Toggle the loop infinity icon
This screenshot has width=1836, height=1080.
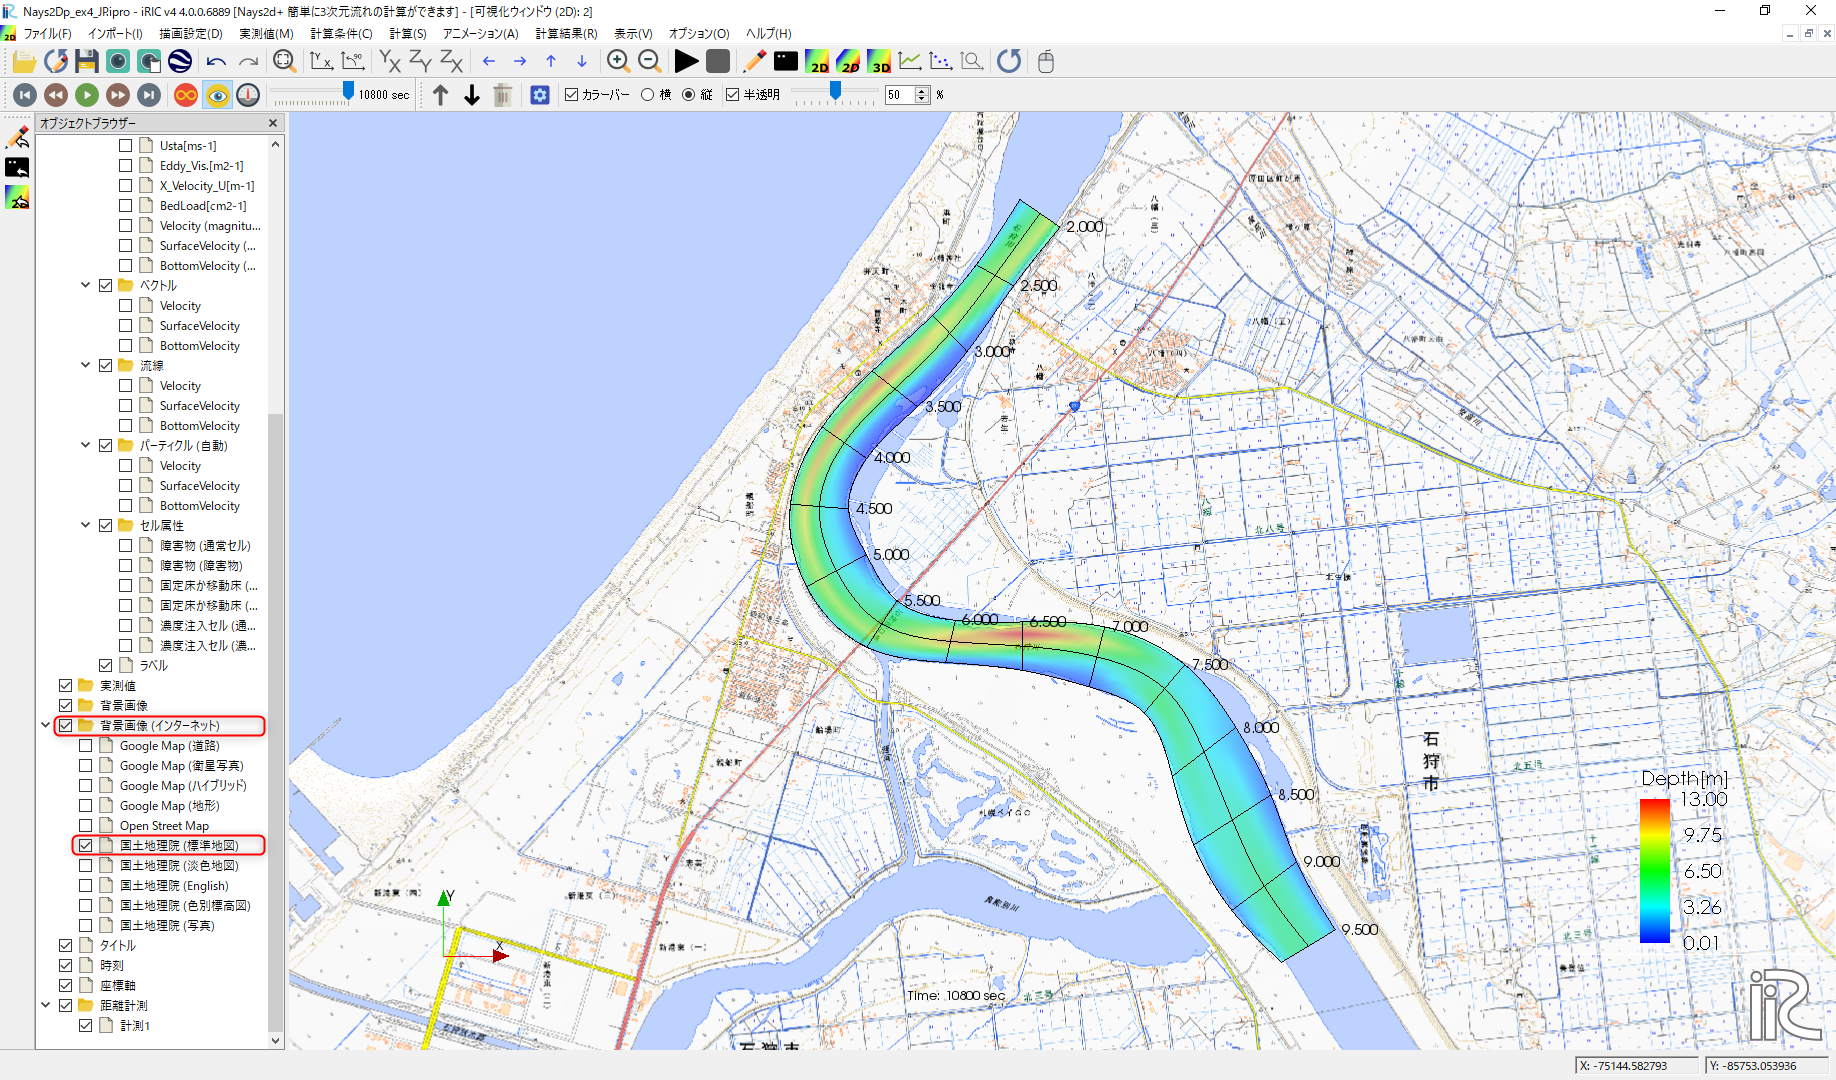186,95
